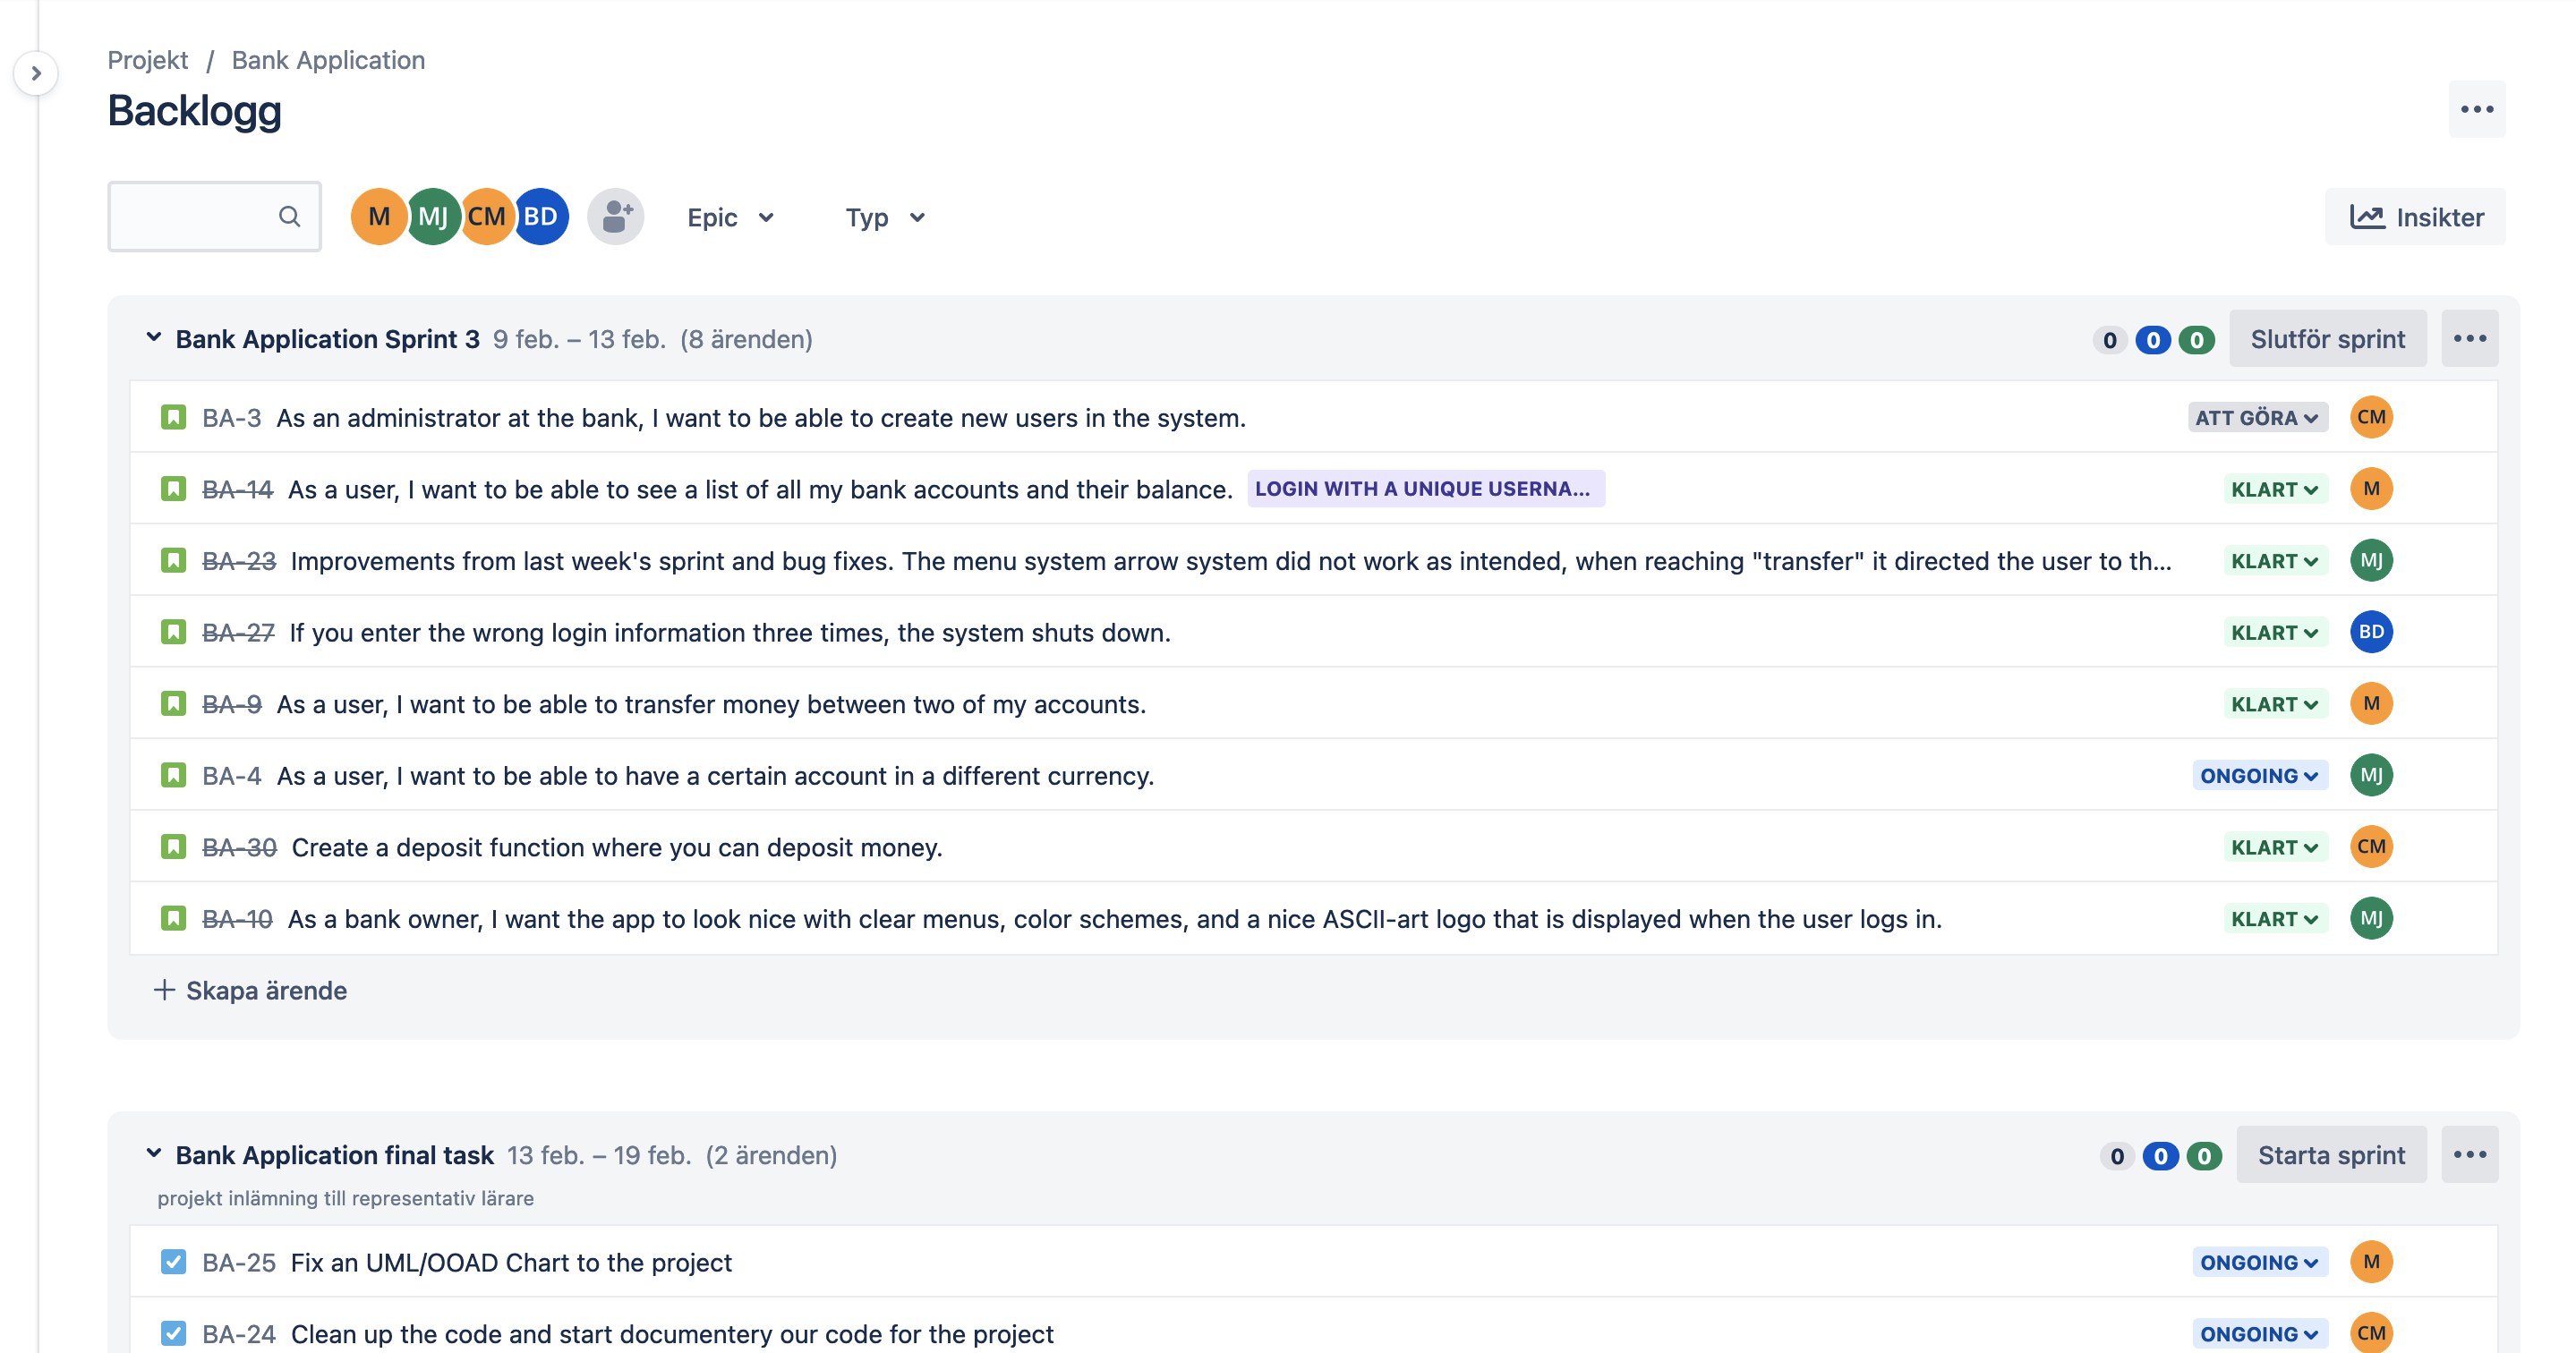Open the Insikter panel
Viewport: 2576px width, 1353px height.
click(2415, 217)
